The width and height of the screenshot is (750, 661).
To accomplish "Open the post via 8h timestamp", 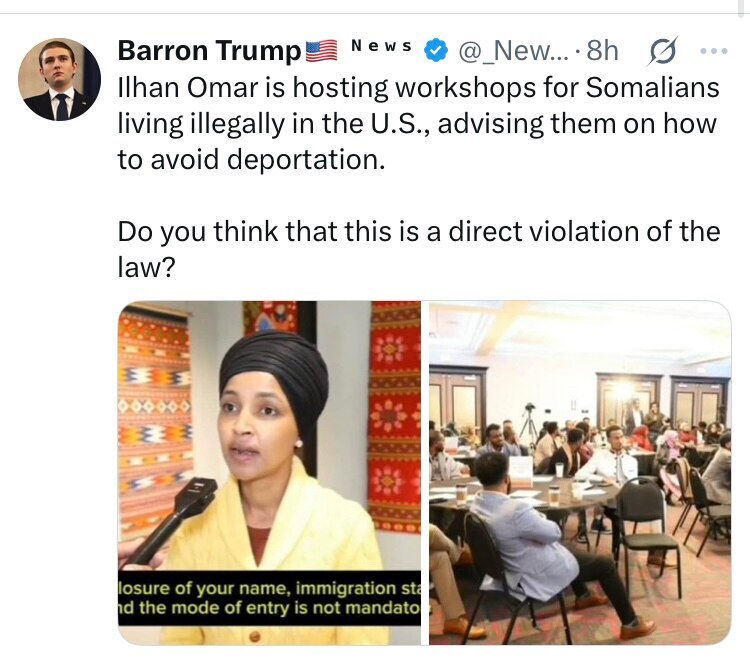I will pos(603,50).
